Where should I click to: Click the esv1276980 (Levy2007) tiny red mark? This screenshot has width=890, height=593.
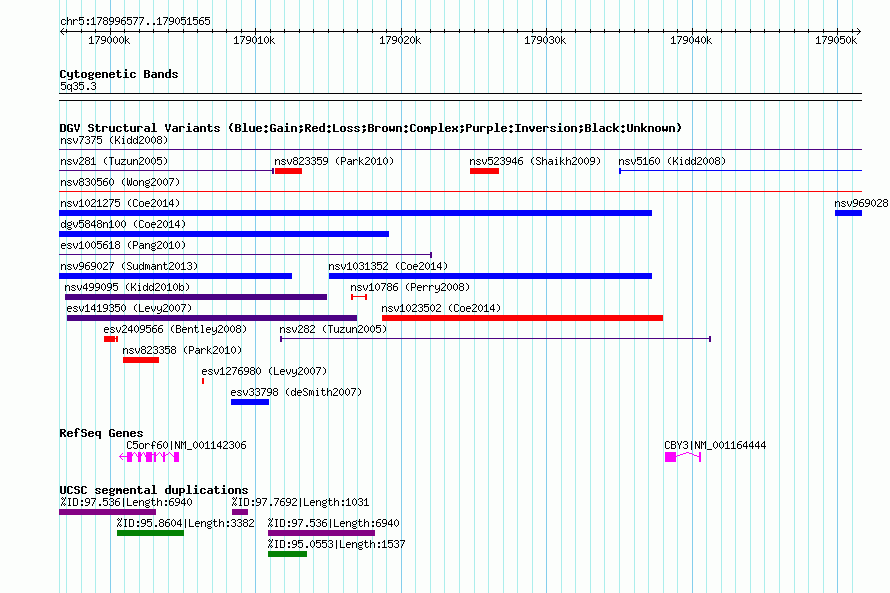coord(203,381)
